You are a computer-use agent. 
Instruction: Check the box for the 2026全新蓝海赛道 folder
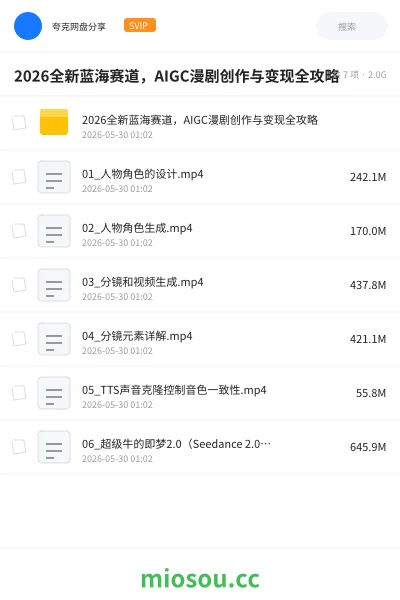[19, 123]
